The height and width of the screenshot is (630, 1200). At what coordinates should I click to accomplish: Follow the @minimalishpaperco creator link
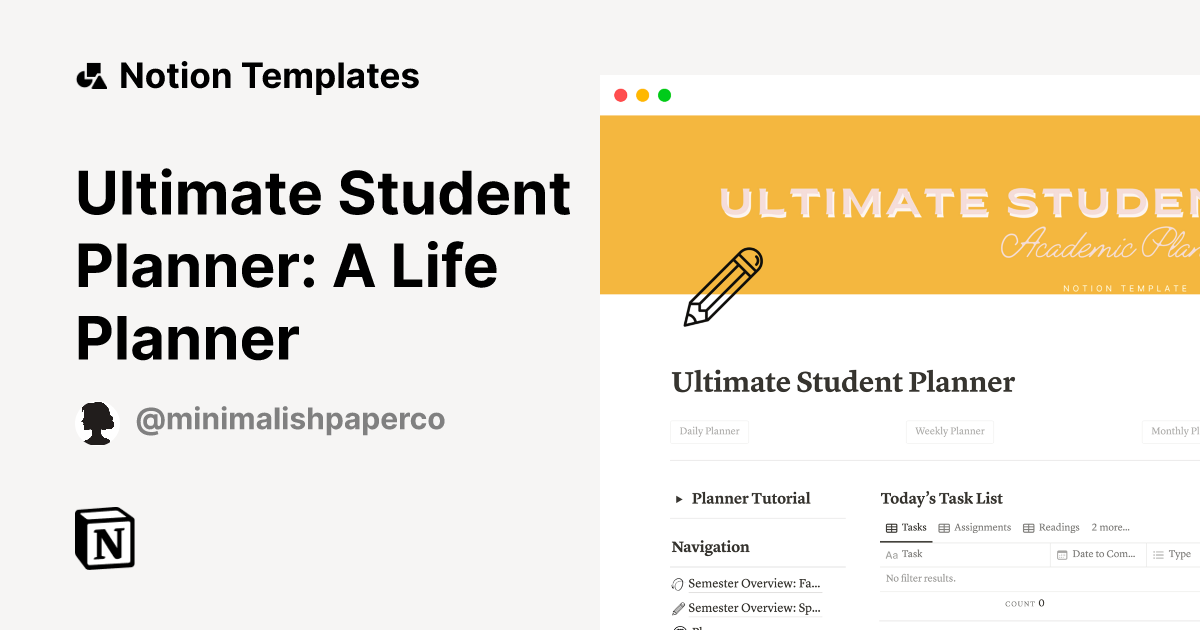coord(290,420)
